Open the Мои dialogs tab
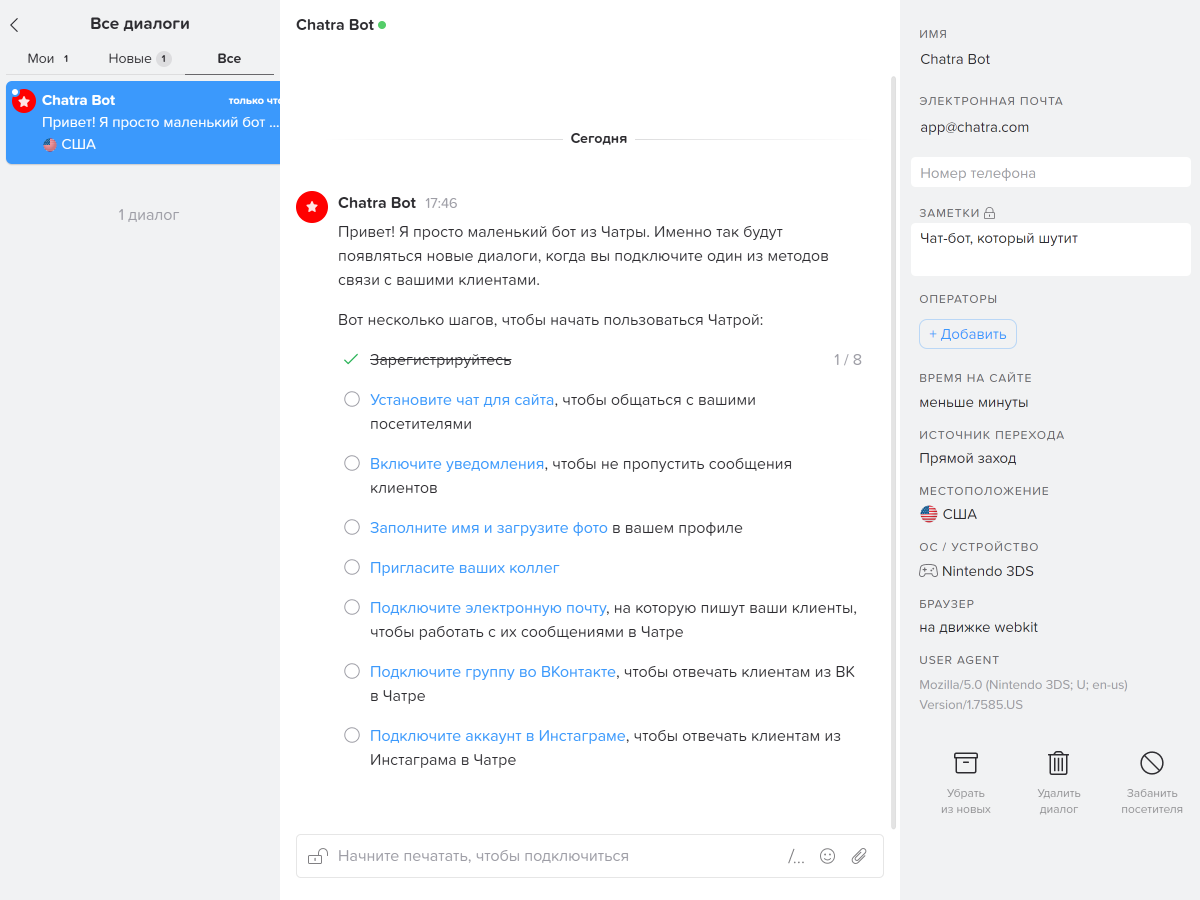Viewport: 1200px width, 900px height. pos(48,58)
